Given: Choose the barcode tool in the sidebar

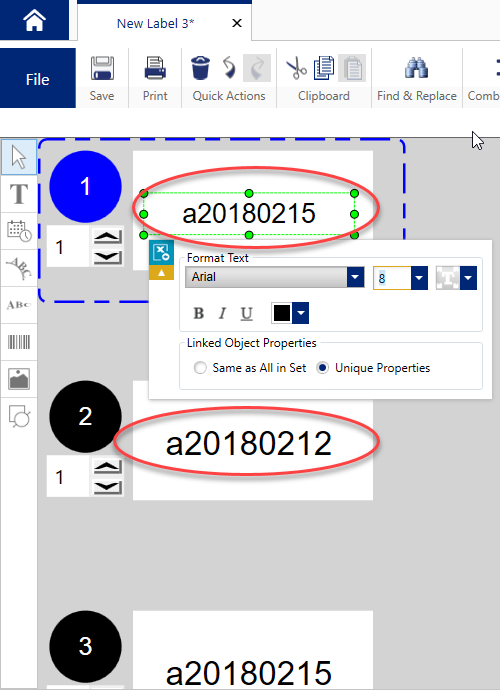Looking at the screenshot, I should point(19,342).
